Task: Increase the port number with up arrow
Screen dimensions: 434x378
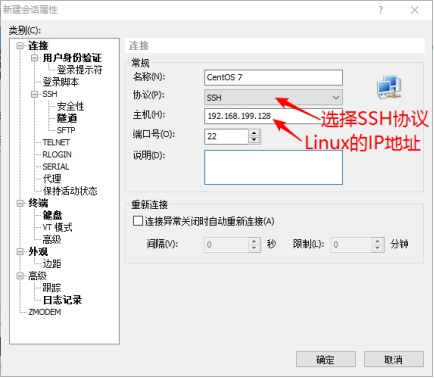Action: click(254, 133)
